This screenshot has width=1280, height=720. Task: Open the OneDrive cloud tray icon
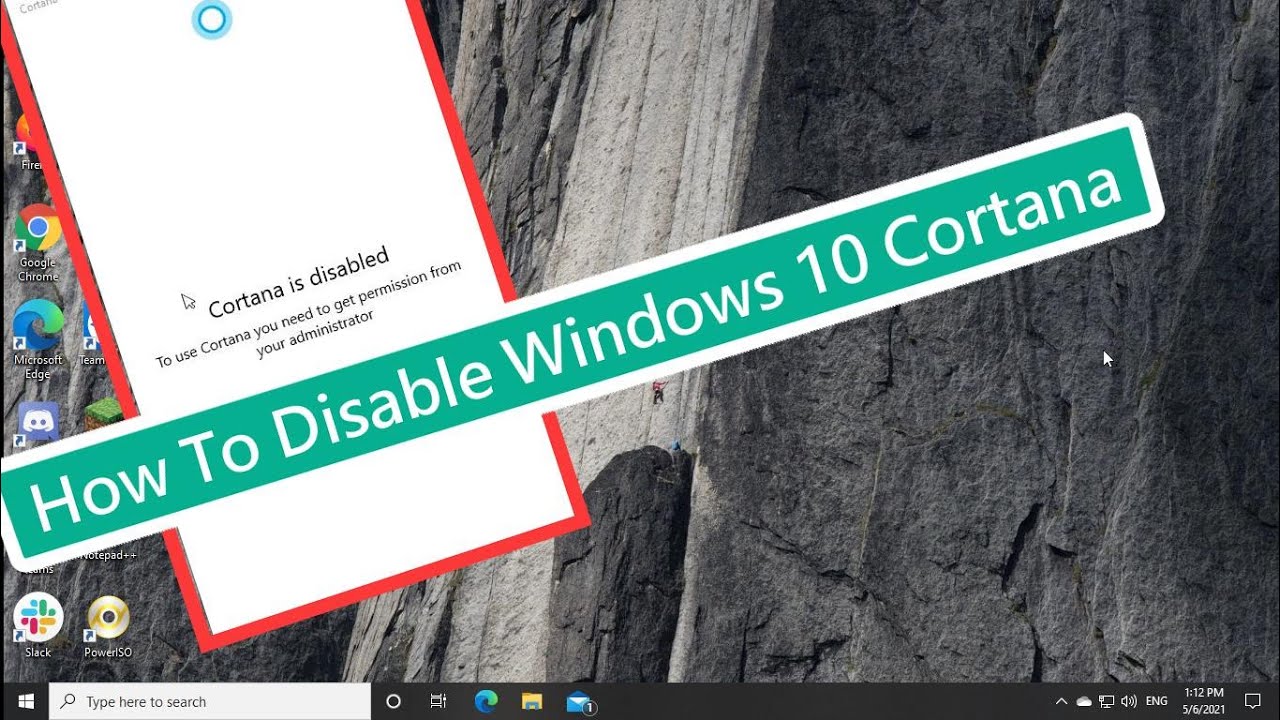click(x=1084, y=702)
